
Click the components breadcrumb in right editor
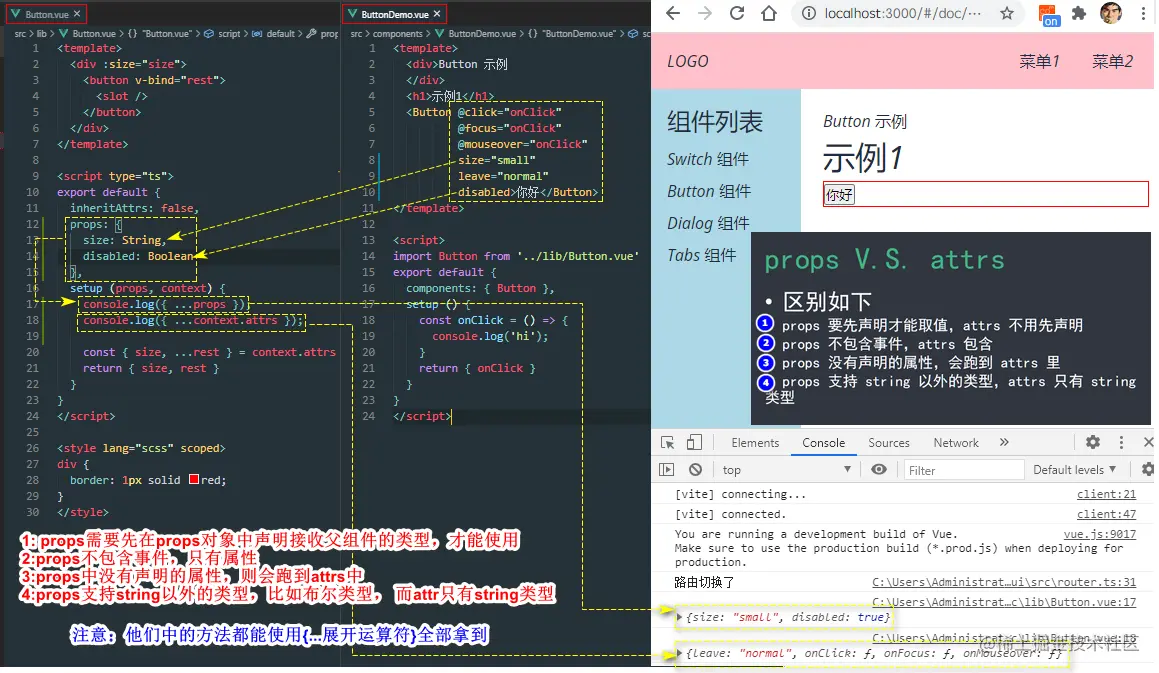click(x=398, y=34)
